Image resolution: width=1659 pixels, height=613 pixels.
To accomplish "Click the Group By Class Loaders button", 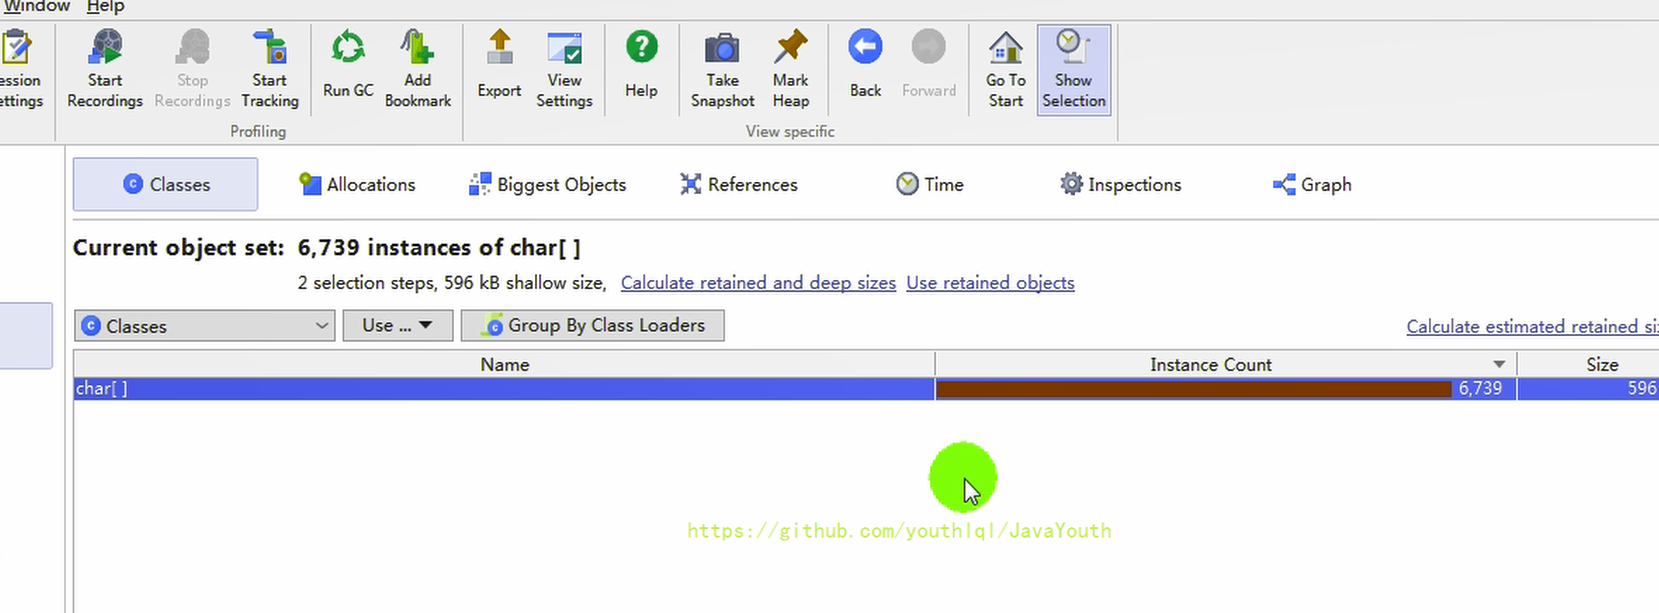I will [592, 326].
